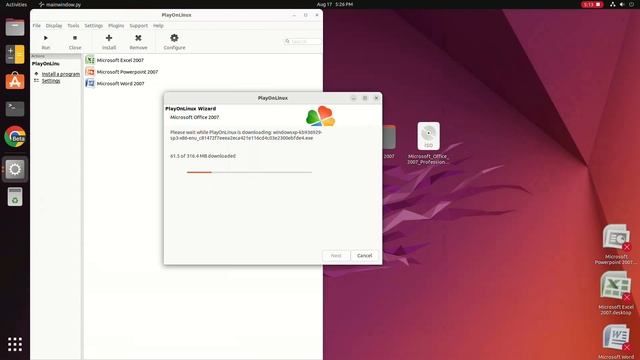Click the network icon in system tray
Image resolution: width=640 pixels, height=360 pixels.
click(x=613, y=4)
